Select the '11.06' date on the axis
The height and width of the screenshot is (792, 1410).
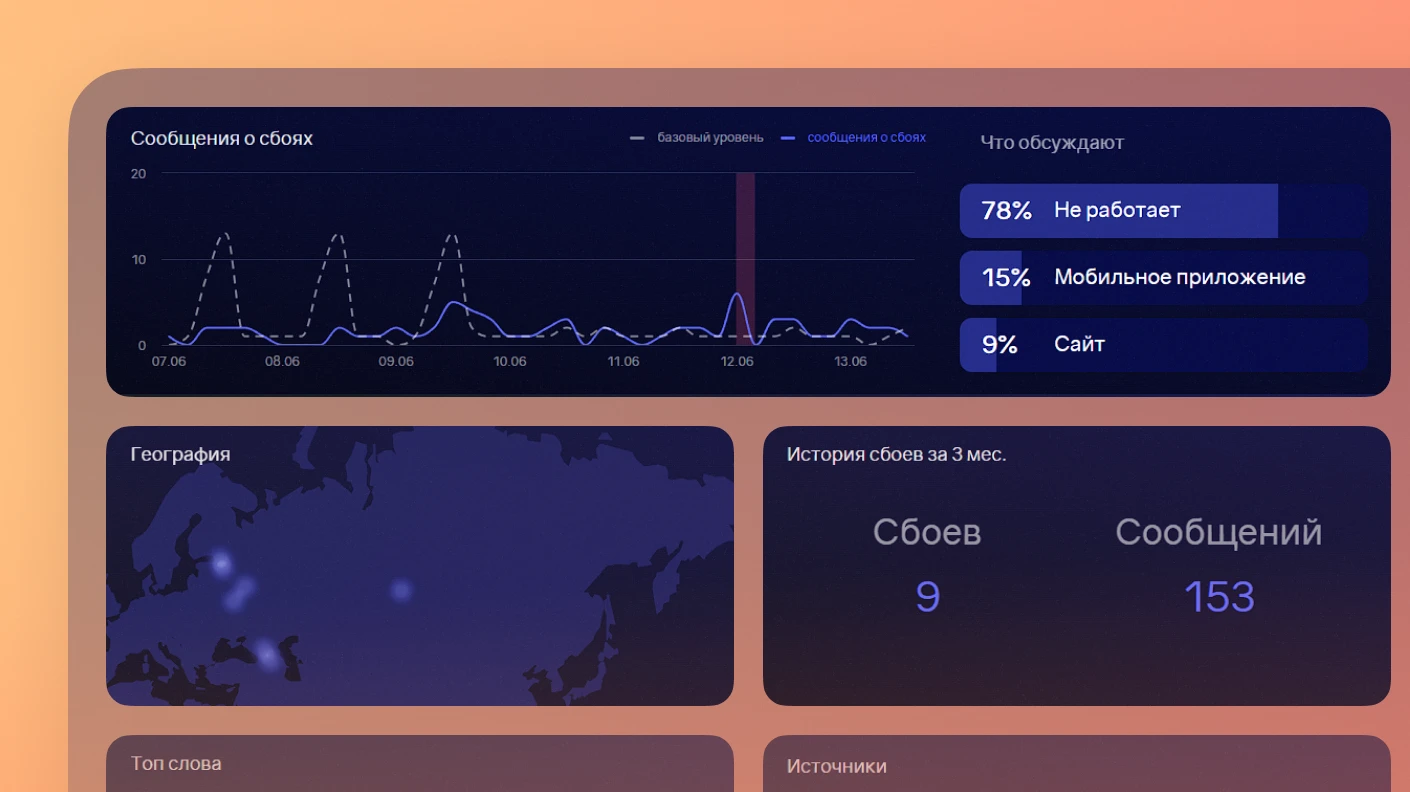coord(623,361)
